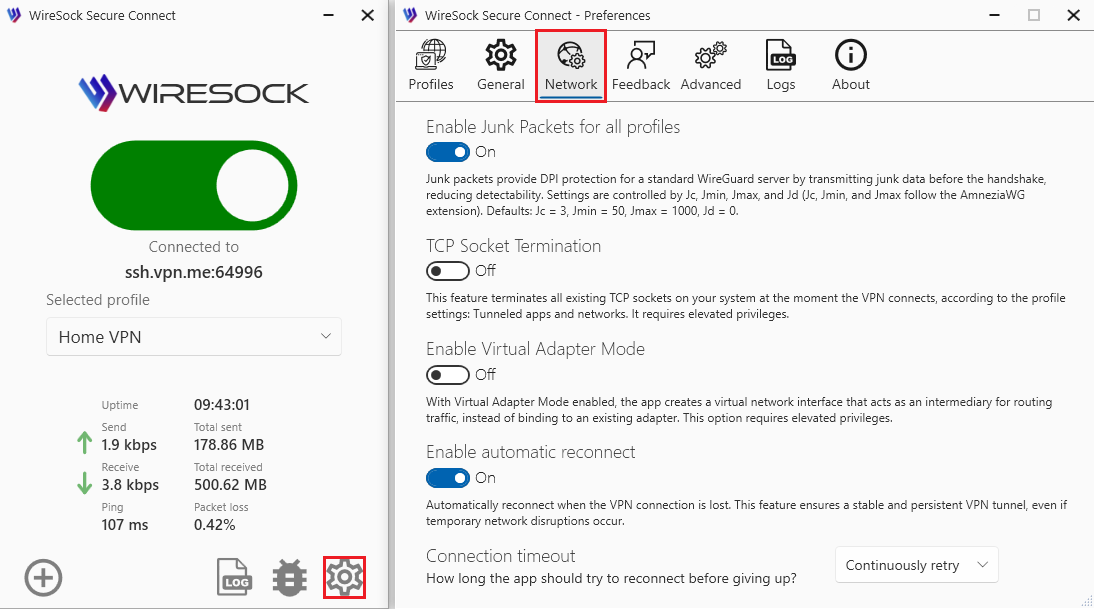Disable automatic reconnect toggle

coord(448,478)
